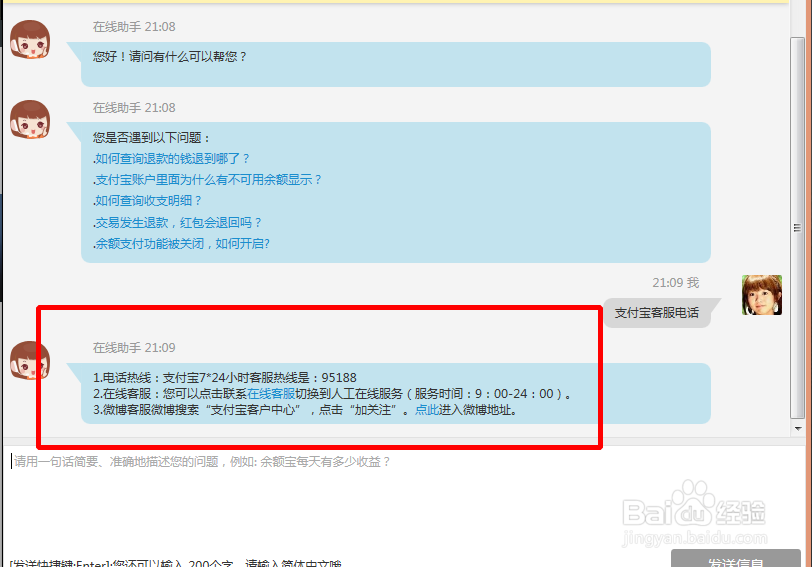Click 在线客服 link in hotline reply

(x=271, y=394)
